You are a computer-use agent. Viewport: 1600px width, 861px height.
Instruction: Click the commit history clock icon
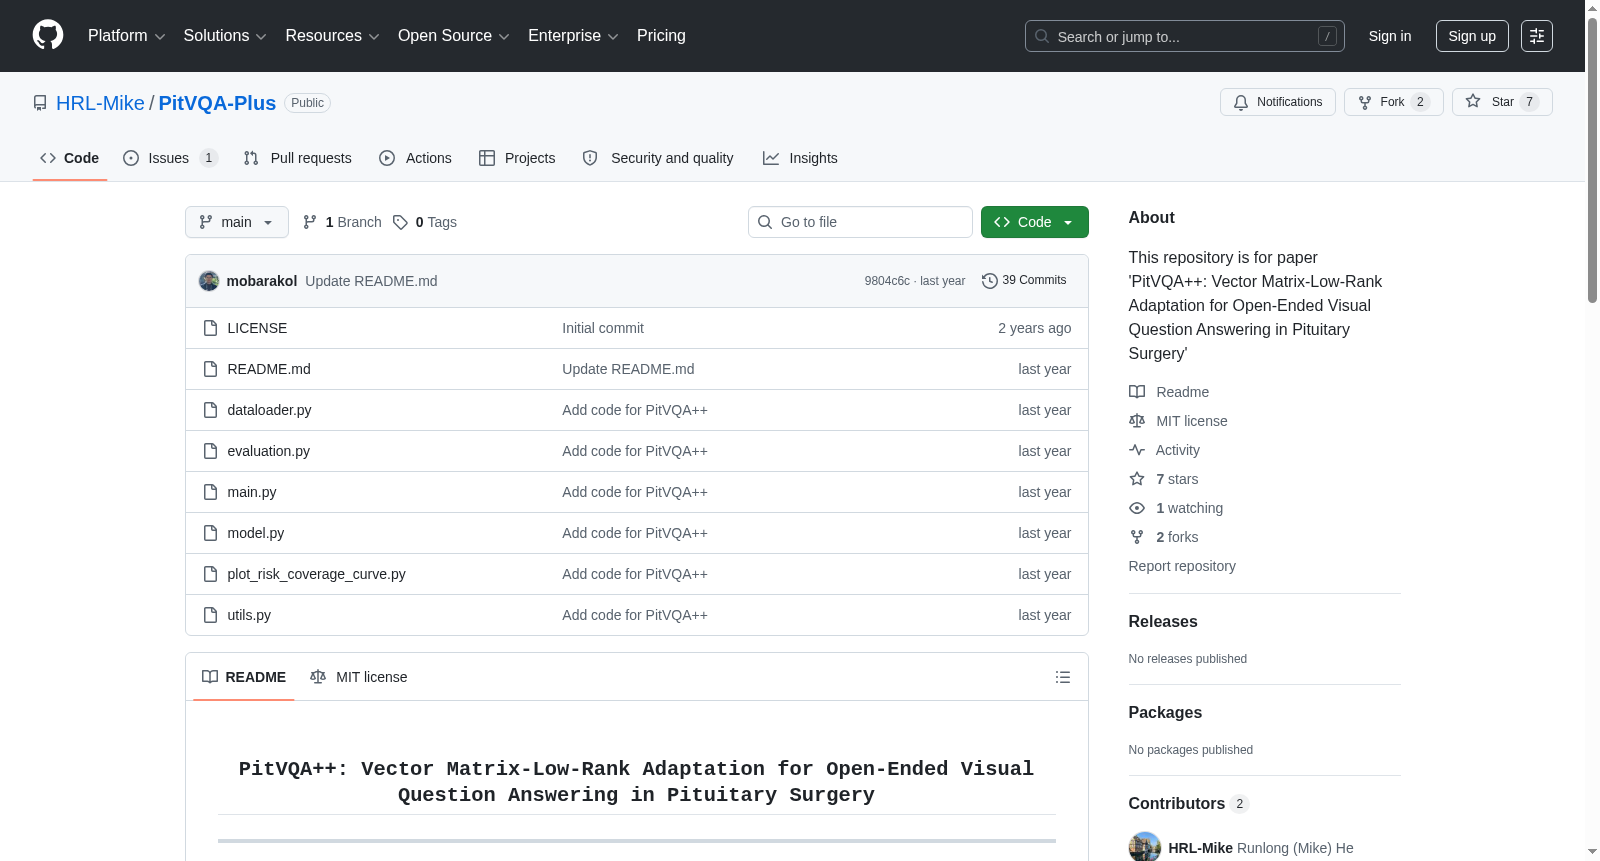pos(990,281)
